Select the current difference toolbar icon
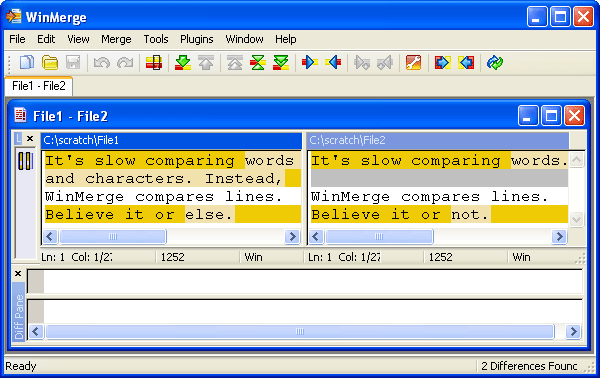This screenshot has width=600, height=378. pyautogui.click(x=154, y=62)
